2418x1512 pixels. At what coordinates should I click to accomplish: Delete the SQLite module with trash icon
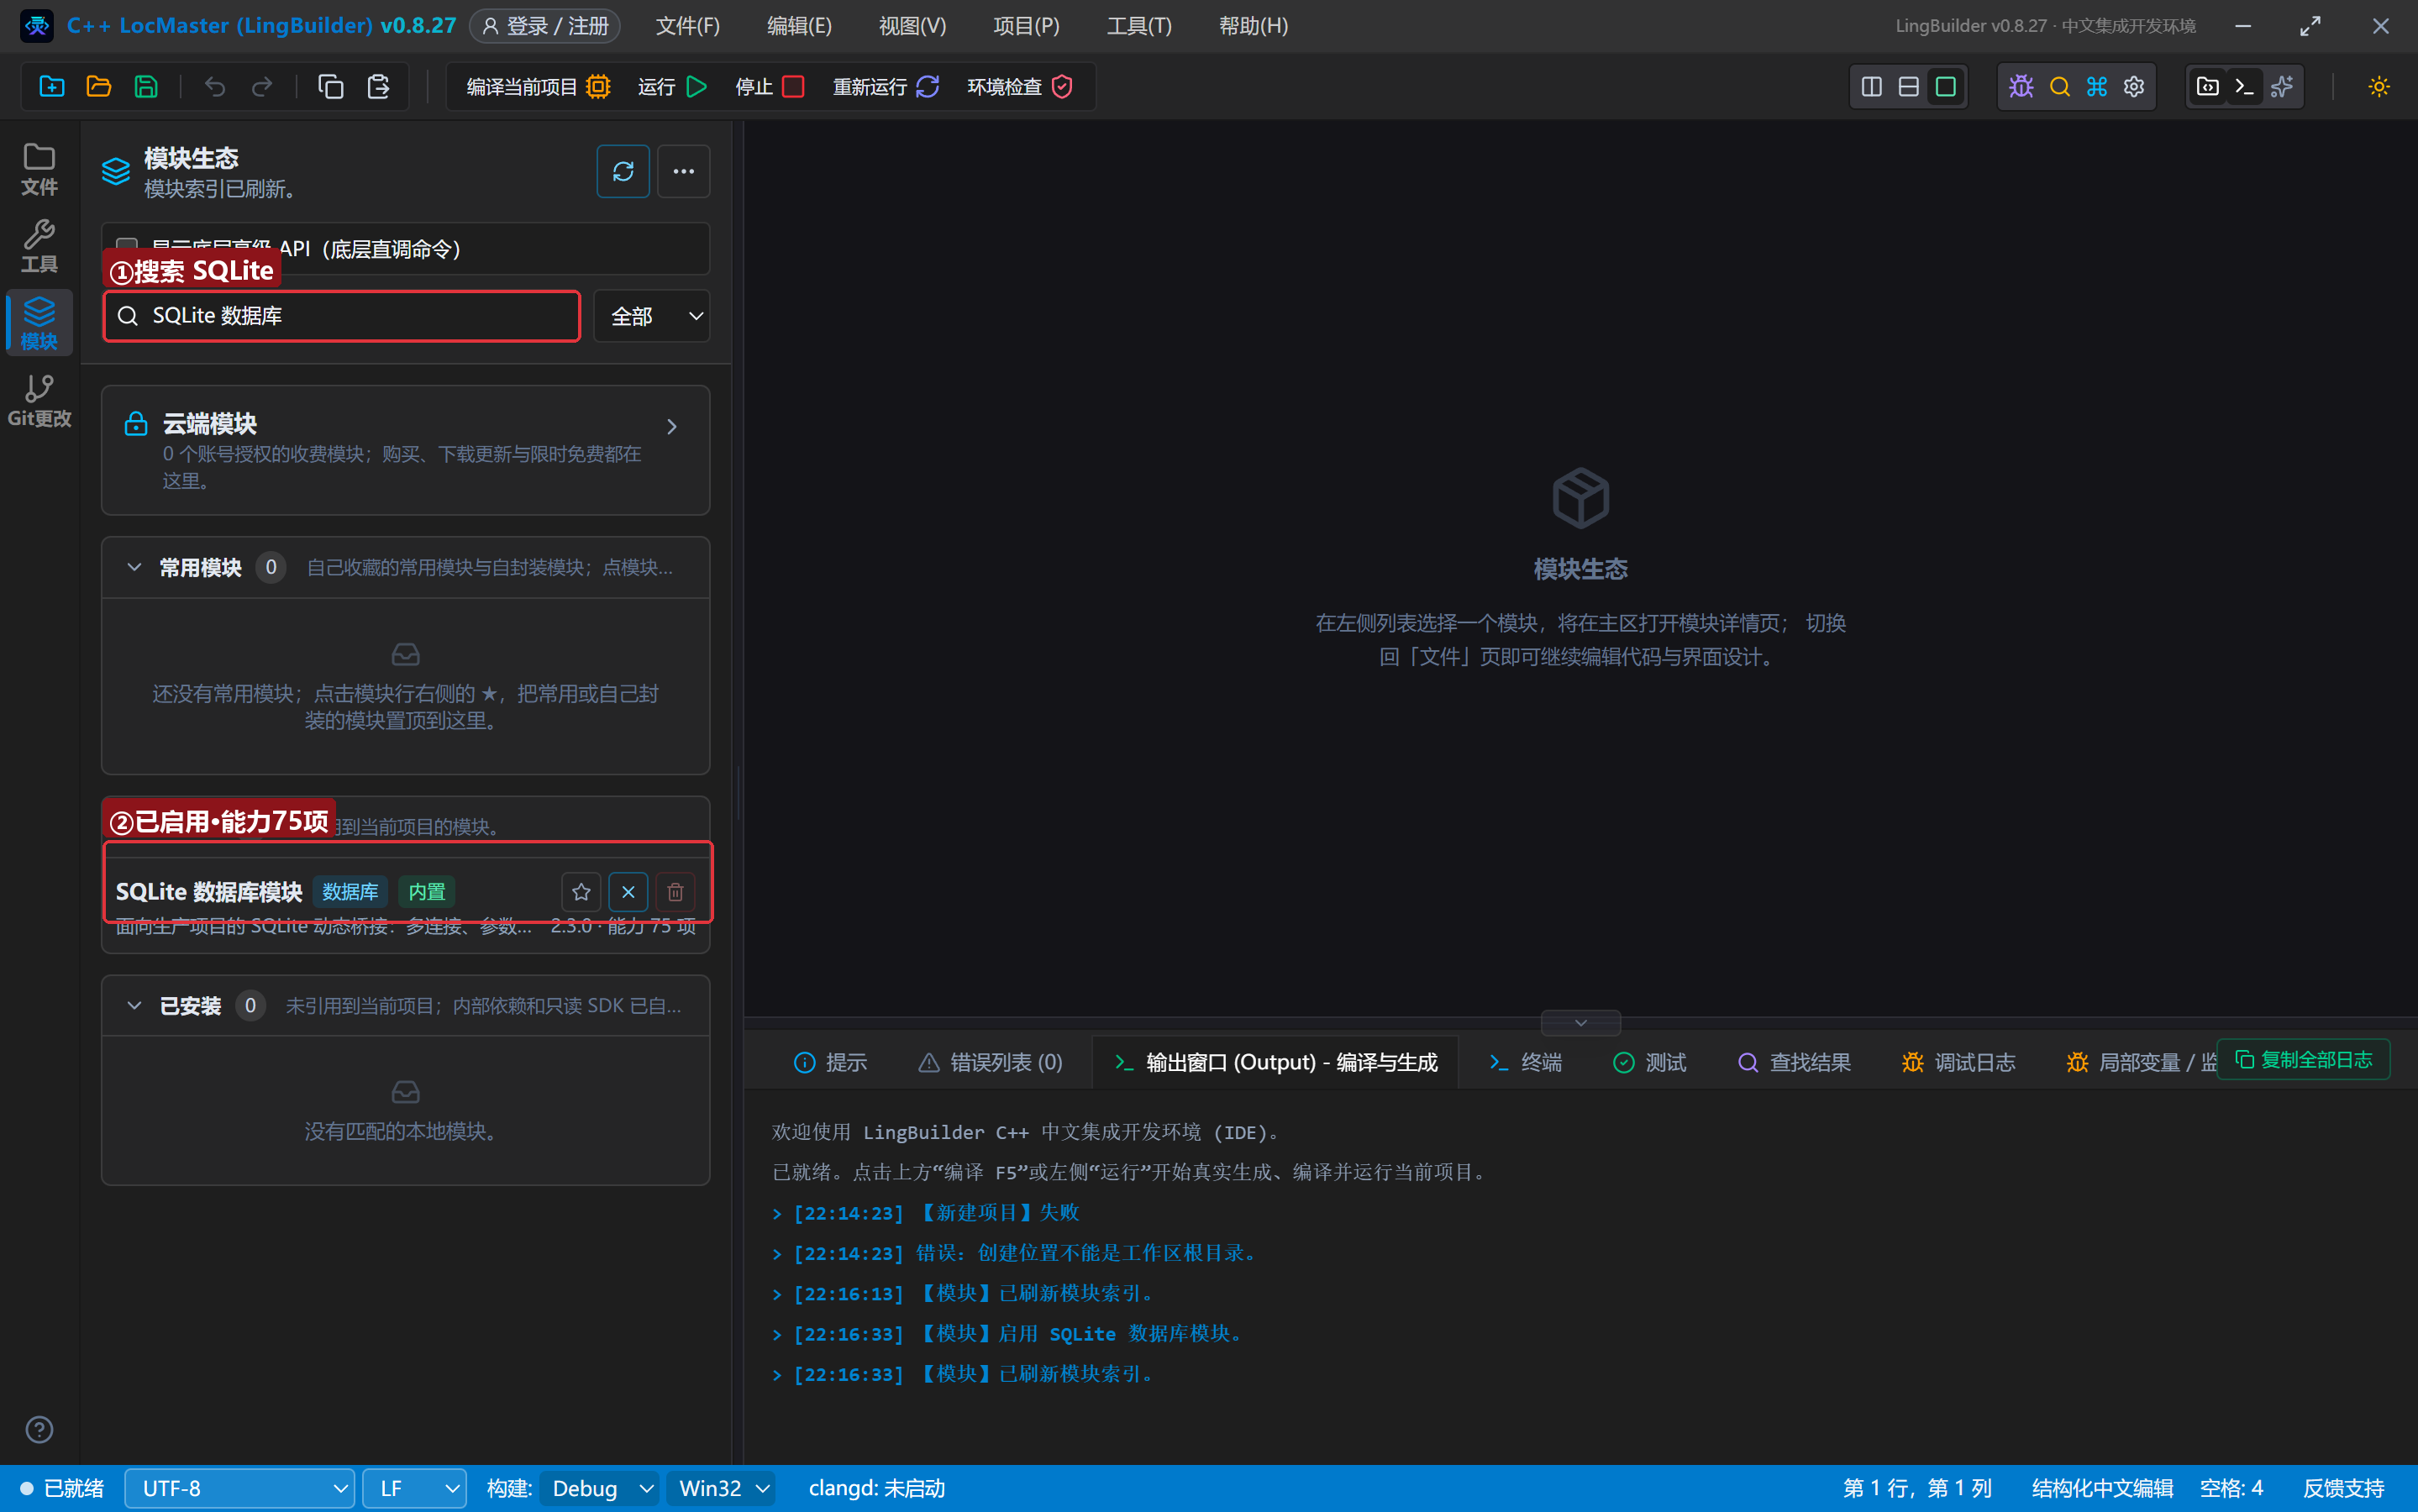coord(675,892)
